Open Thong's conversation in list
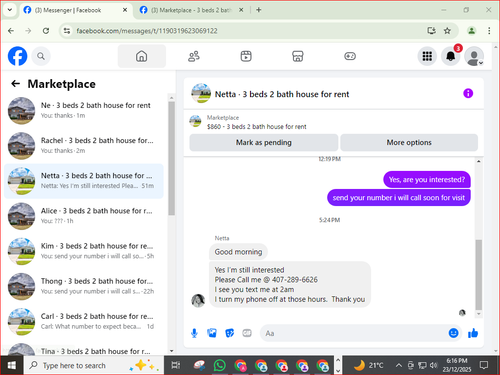This screenshot has height=375, width=500. point(84,286)
